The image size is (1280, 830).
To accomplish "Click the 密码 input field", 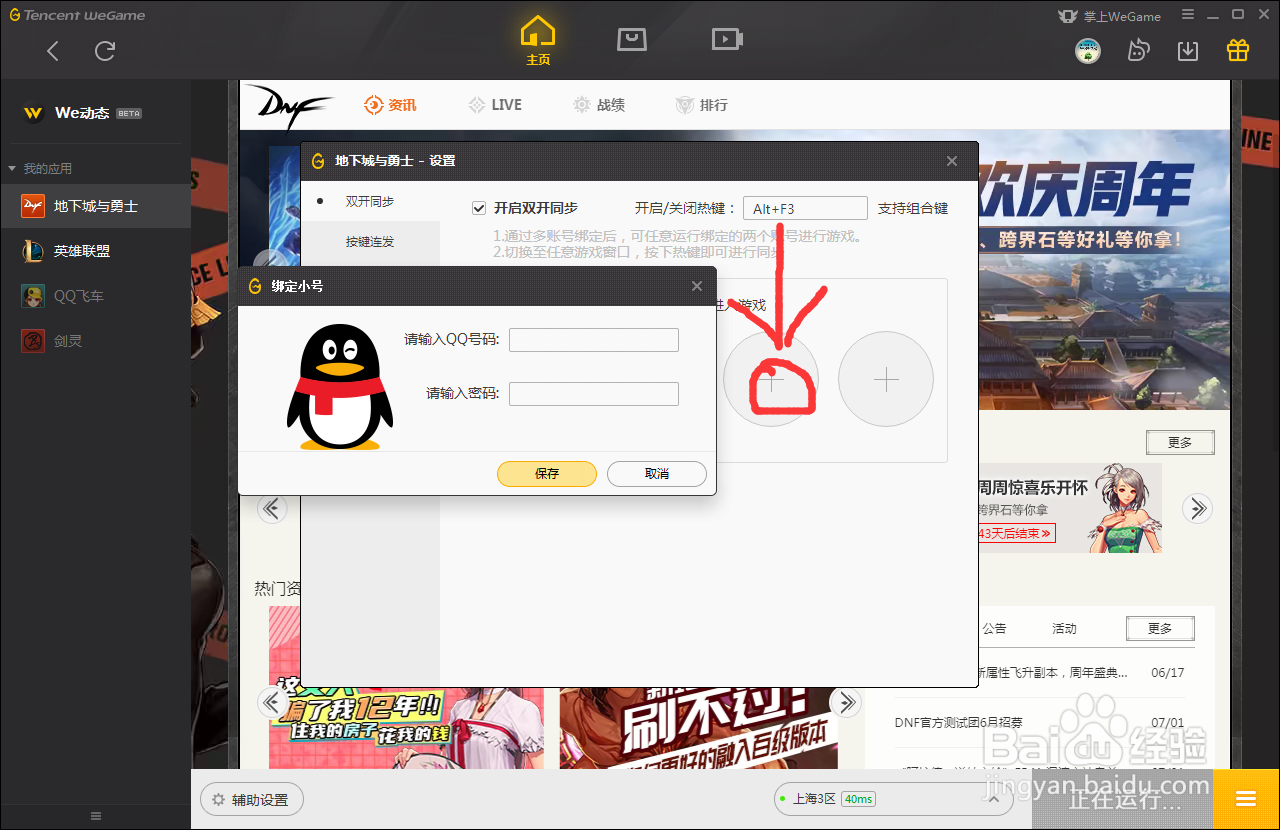I will click(594, 394).
